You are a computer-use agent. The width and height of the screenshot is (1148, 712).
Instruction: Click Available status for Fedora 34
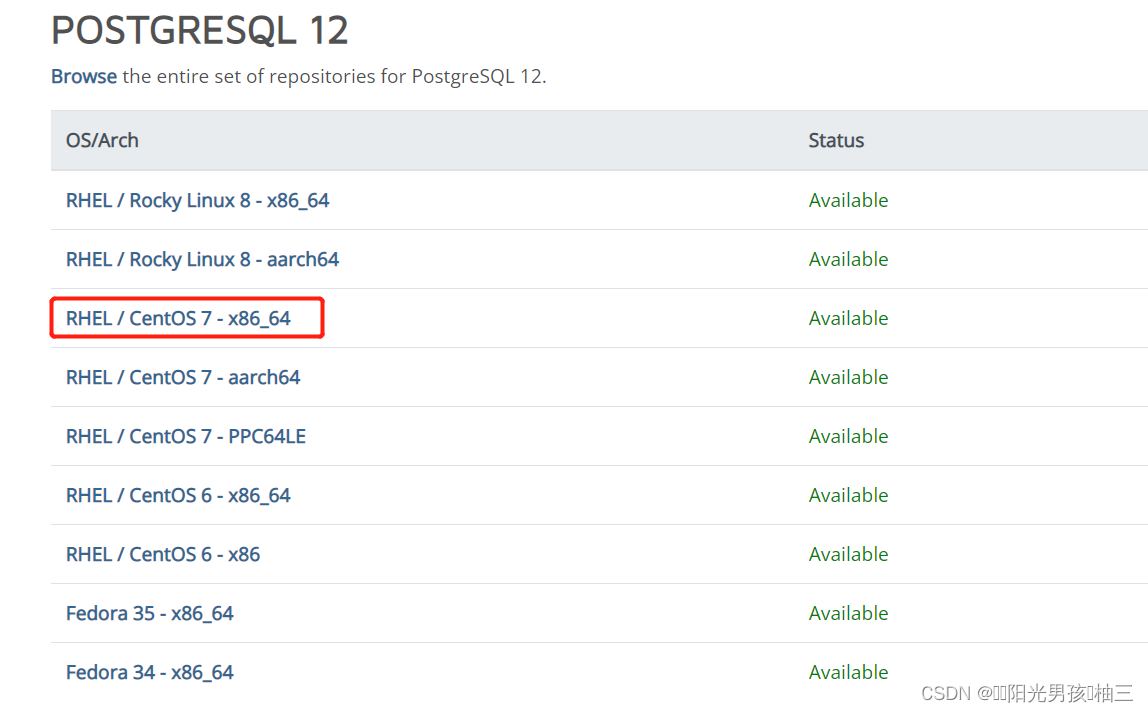pyautogui.click(x=849, y=672)
